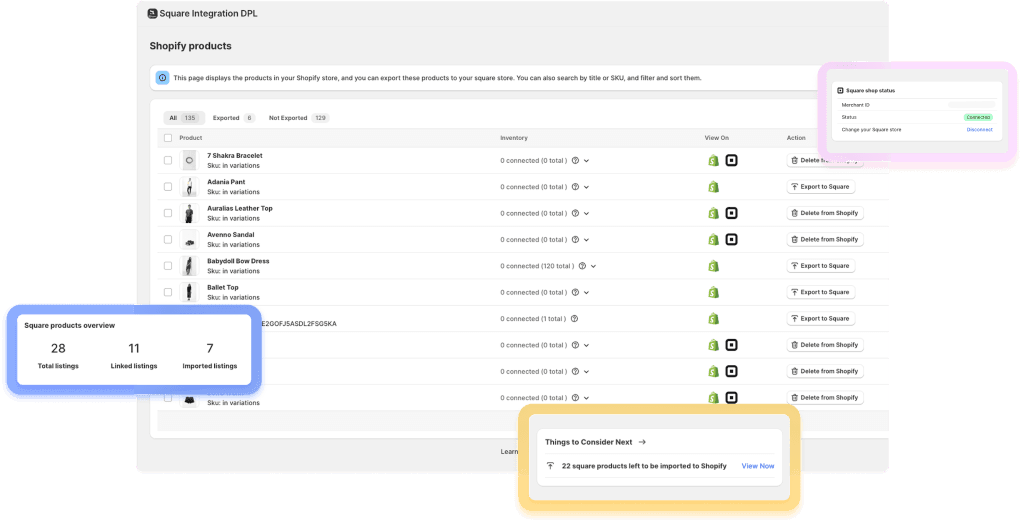Select the Avenno Sandal checkbox
Screen dimensions: 1024x523
point(168,240)
